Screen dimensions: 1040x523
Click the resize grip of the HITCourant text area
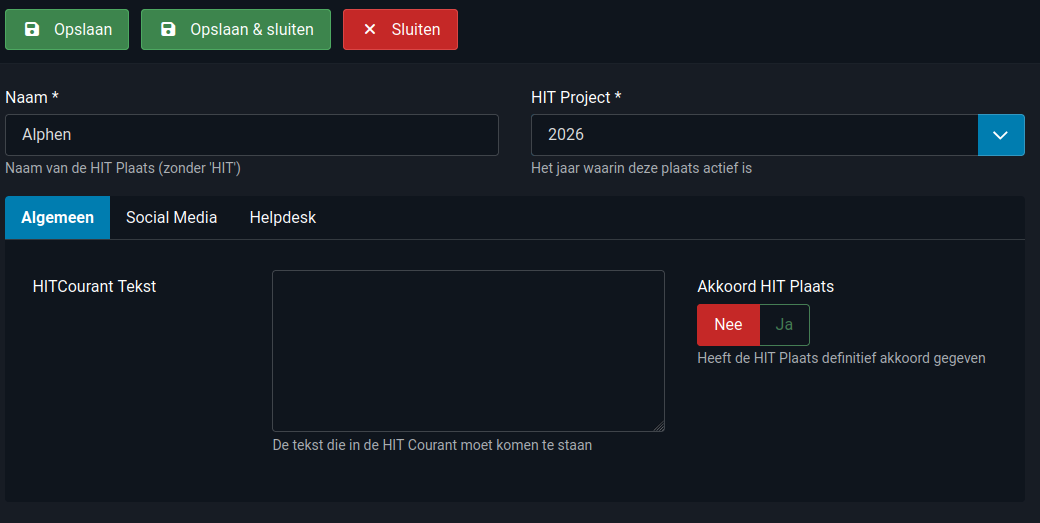coord(659,426)
